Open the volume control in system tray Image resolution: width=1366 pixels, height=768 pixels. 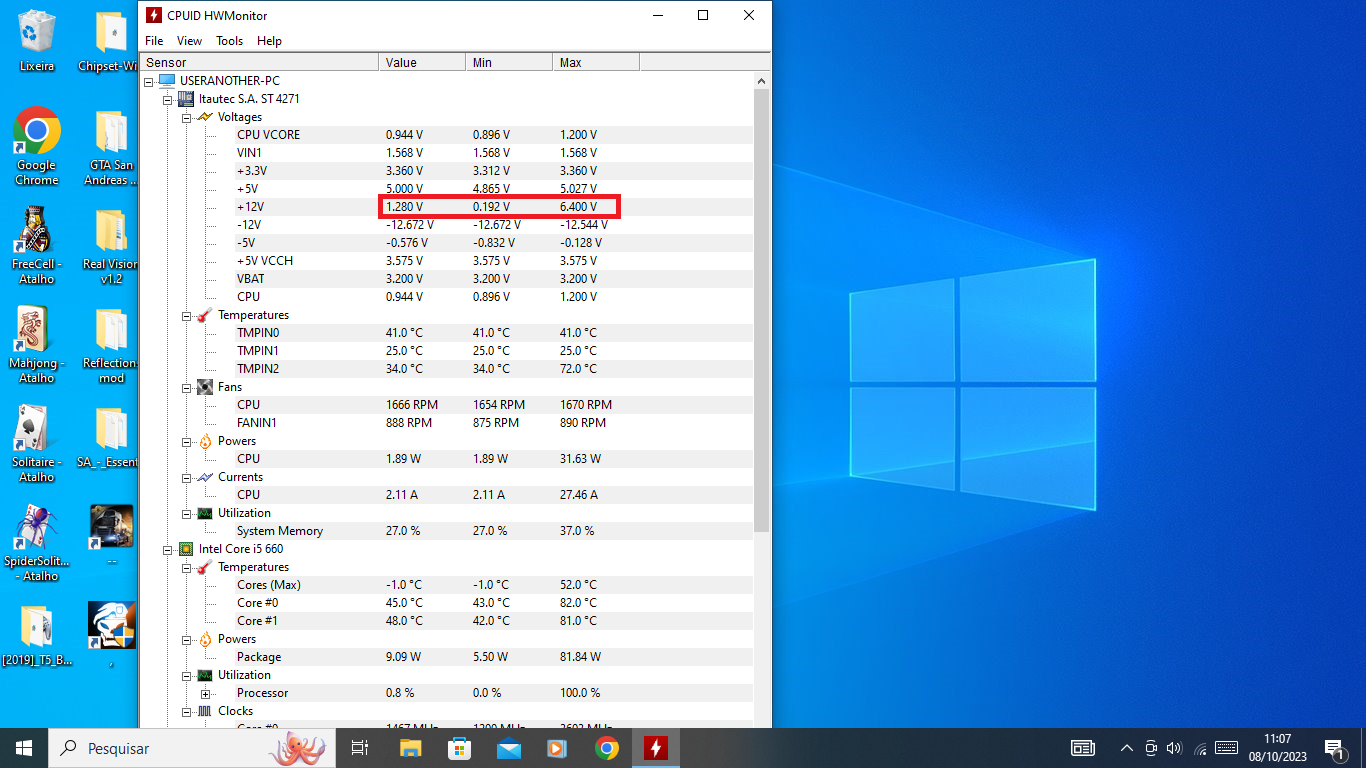click(1174, 748)
